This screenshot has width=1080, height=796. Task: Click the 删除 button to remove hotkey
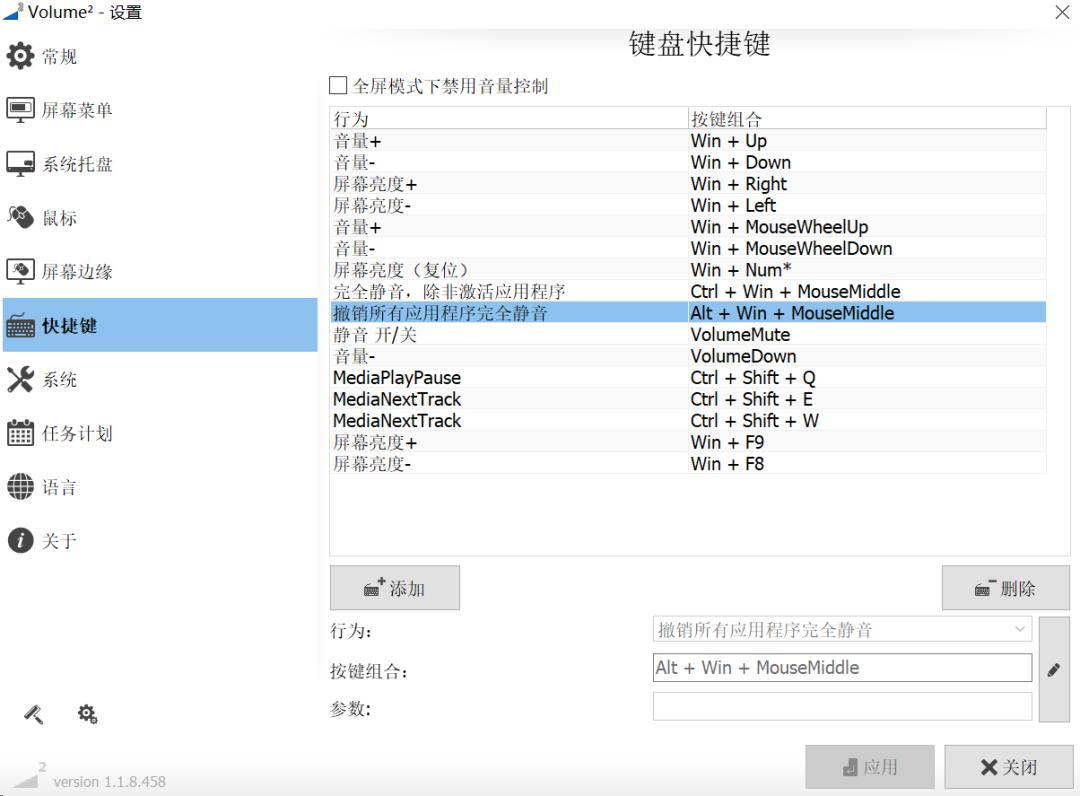pos(1004,588)
